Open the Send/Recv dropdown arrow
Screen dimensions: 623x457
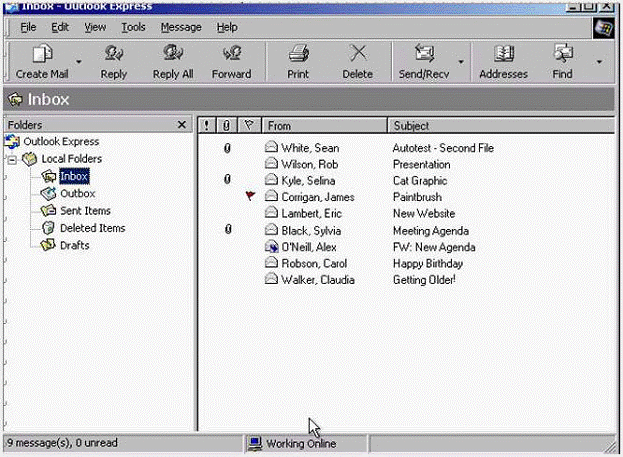coord(461,62)
